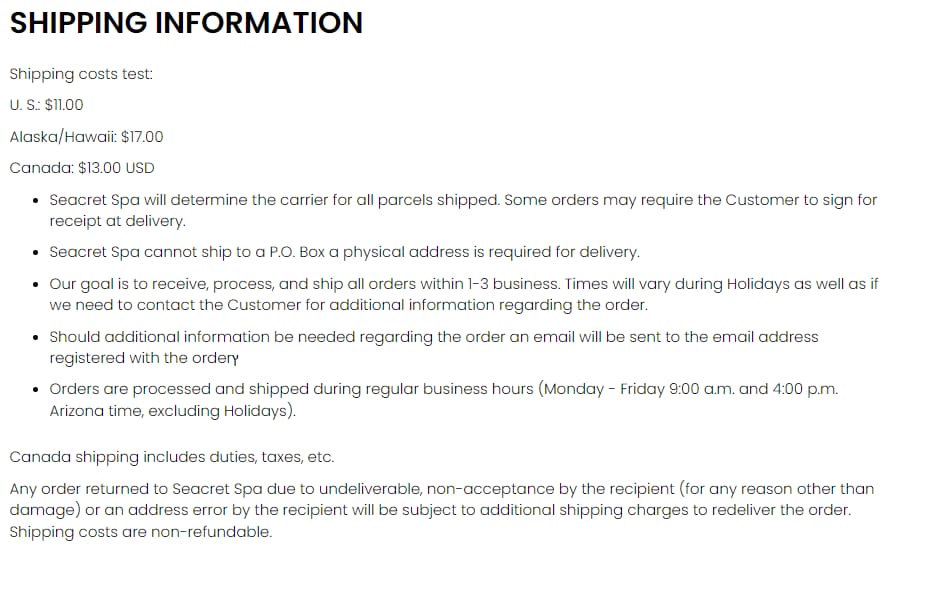Click the 'Any order returned to Seacret Spa' paragraph

pos(441,510)
